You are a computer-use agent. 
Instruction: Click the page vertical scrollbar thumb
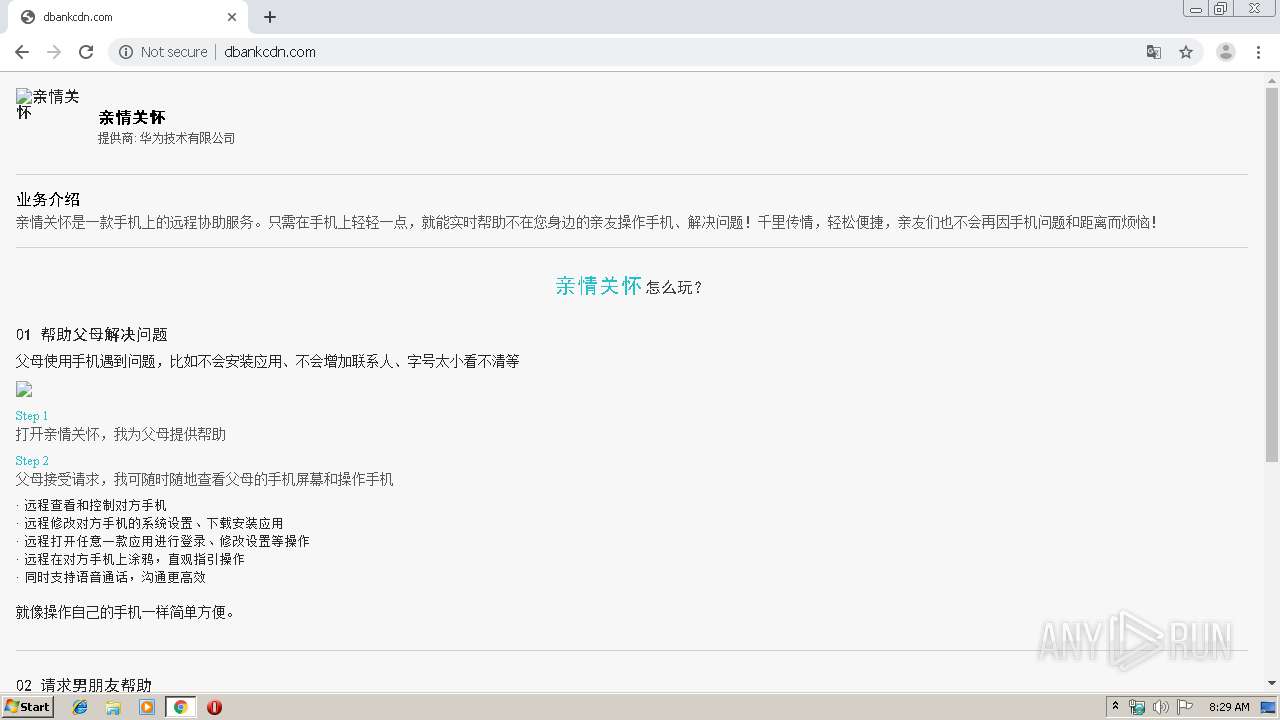click(x=1272, y=275)
